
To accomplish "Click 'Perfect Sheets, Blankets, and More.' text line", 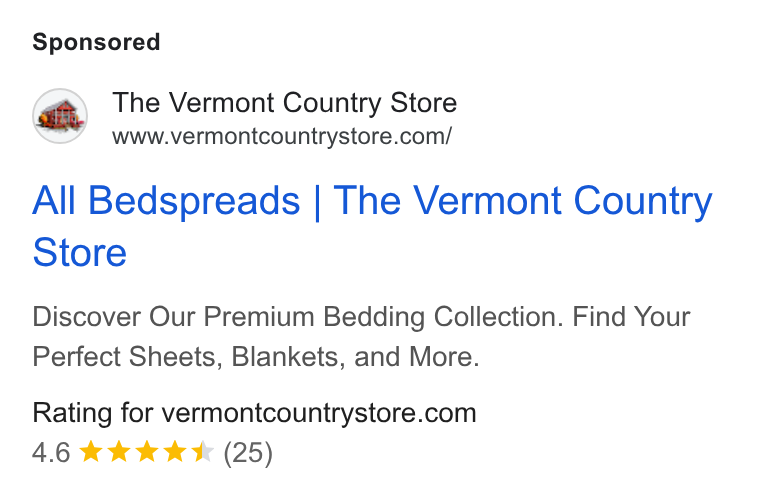I will tap(256, 357).
